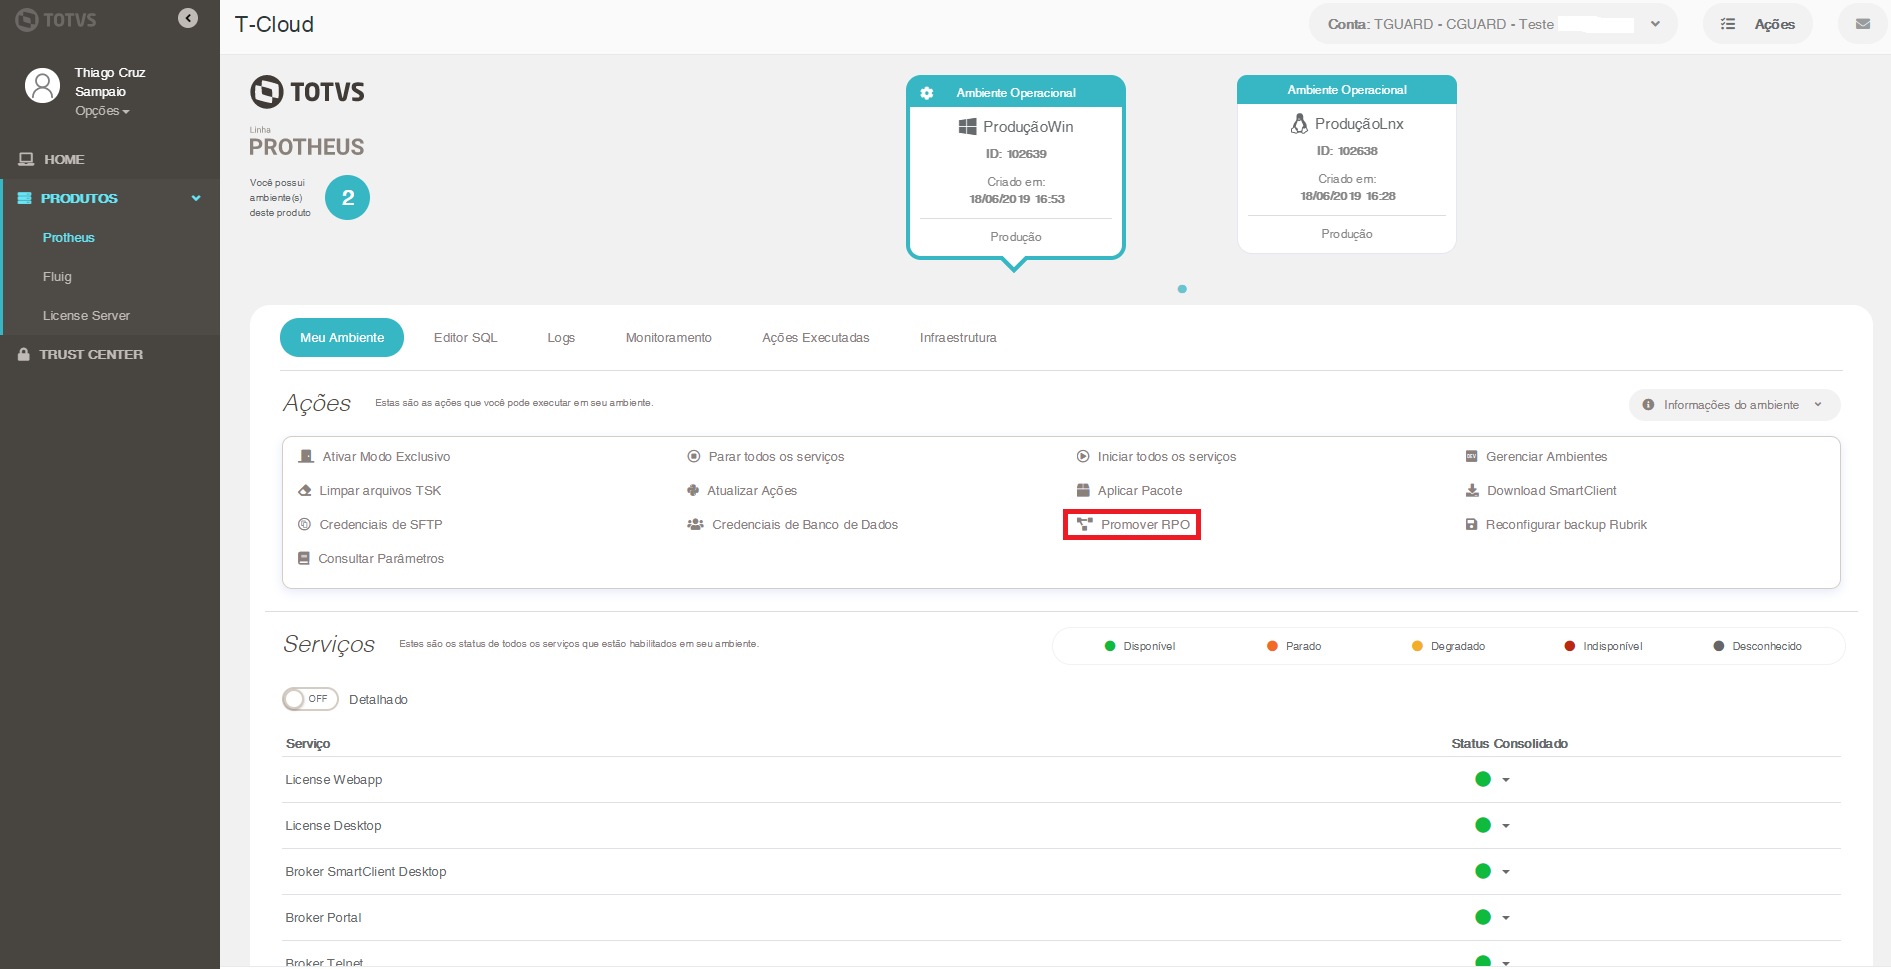Click Broker SmartClient Desktop service name

366,871
